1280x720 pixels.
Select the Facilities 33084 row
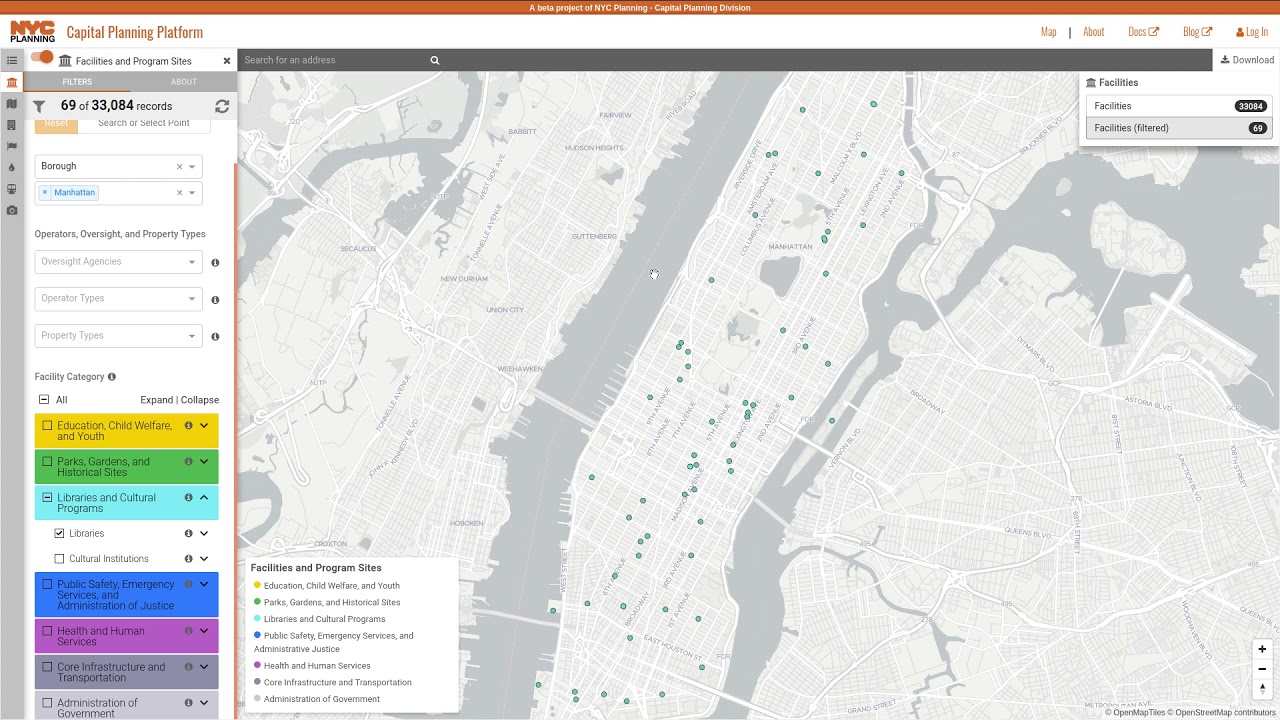click(1179, 106)
